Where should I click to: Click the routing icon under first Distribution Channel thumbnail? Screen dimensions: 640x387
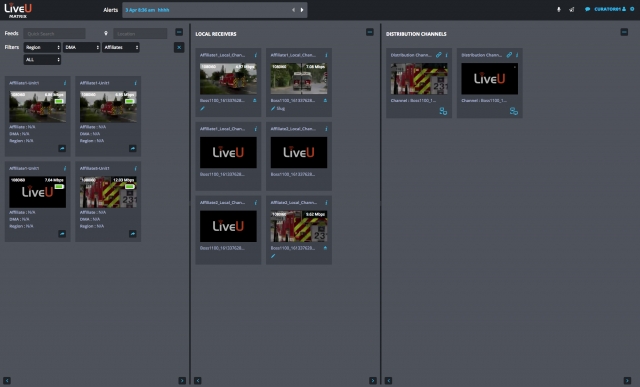tap(443, 111)
